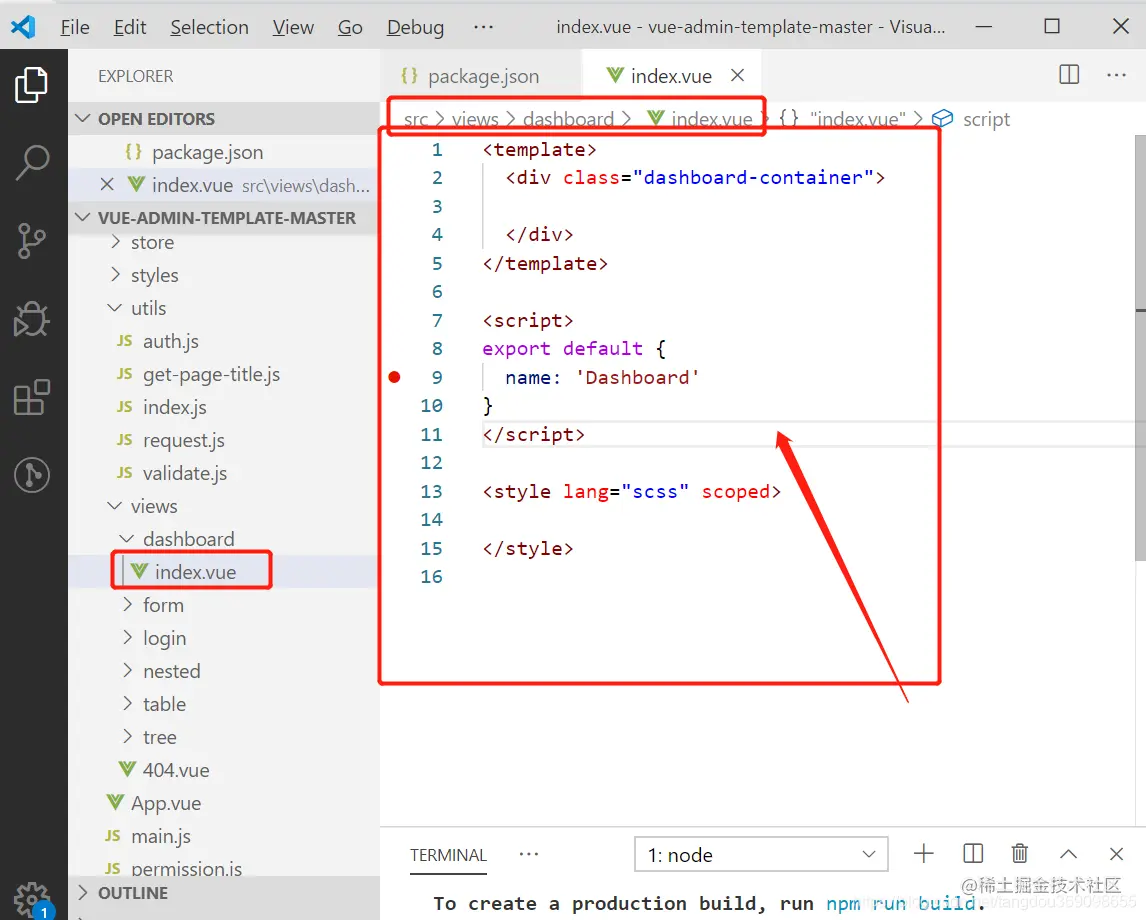This screenshot has height=920, width=1146.
Task: Expand the login folder
Action: [x=128, y=637]
